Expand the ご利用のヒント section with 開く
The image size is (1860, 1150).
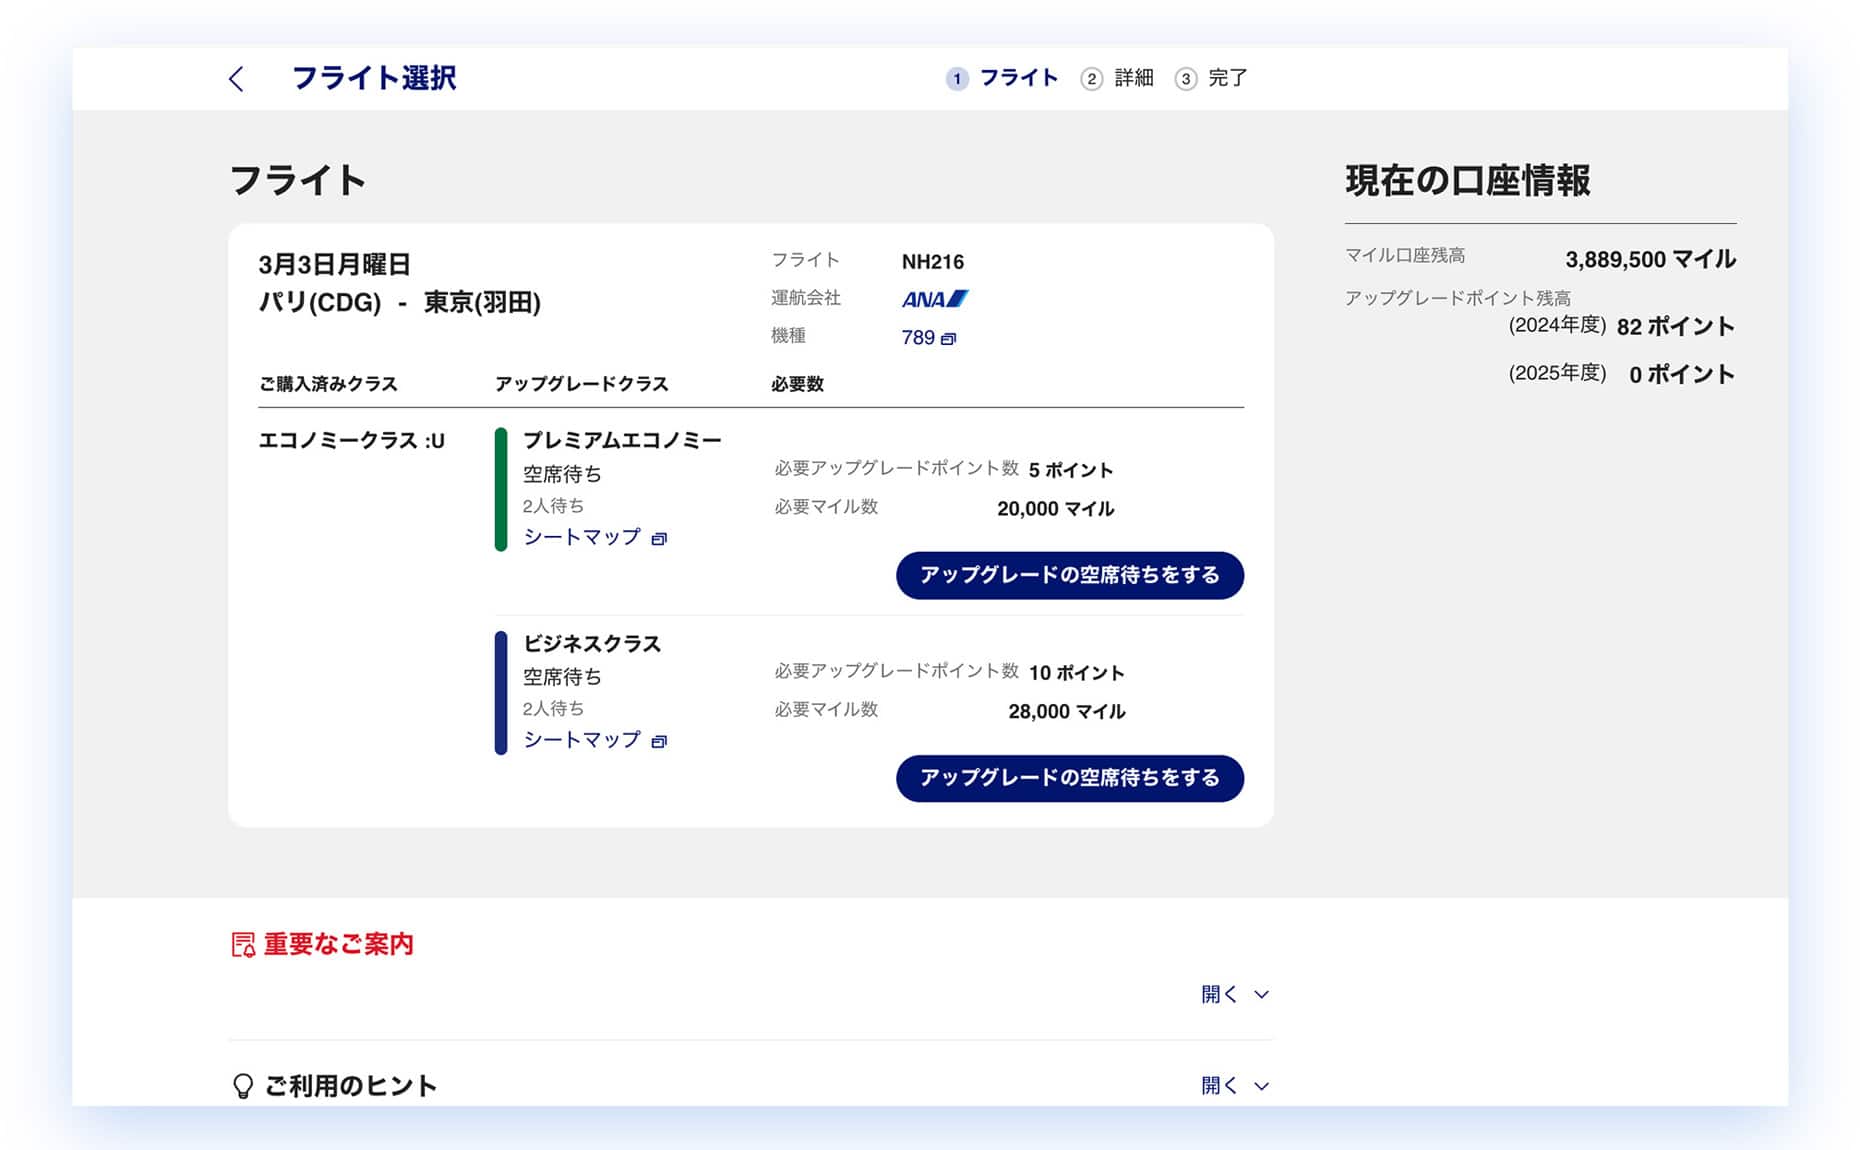pos(1234,1086)
